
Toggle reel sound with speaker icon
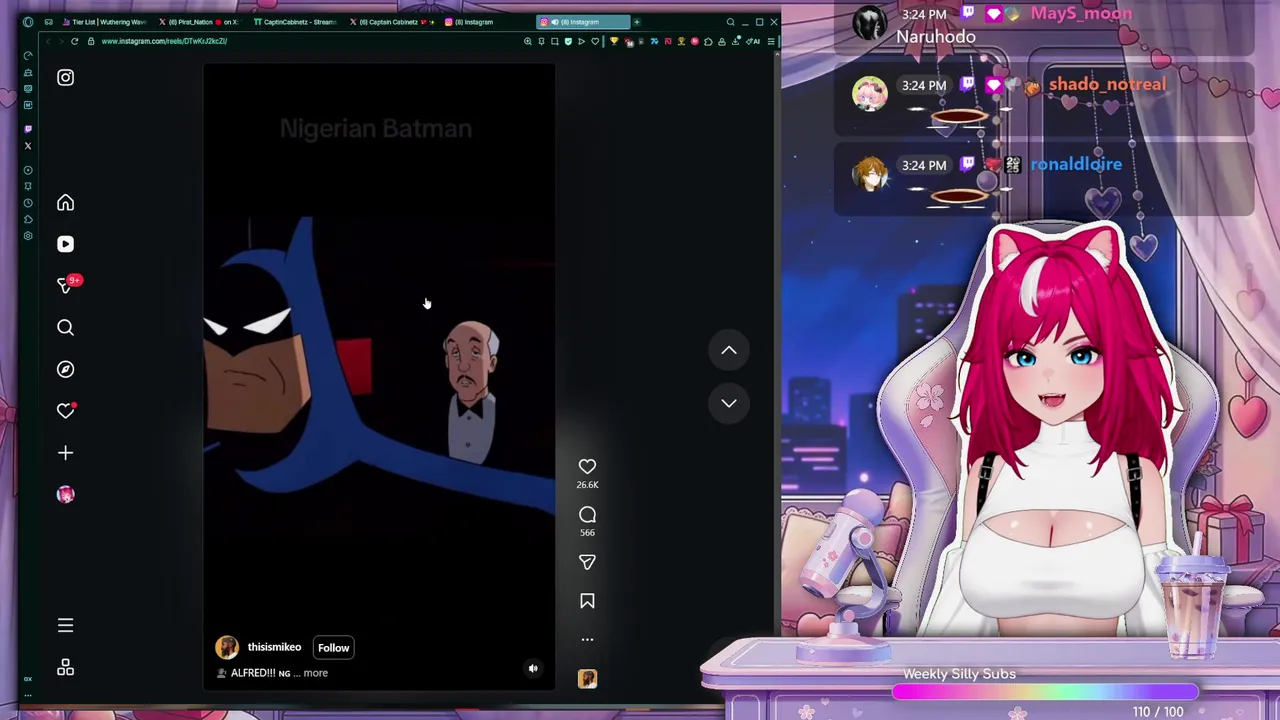click(x=533, y=669)
